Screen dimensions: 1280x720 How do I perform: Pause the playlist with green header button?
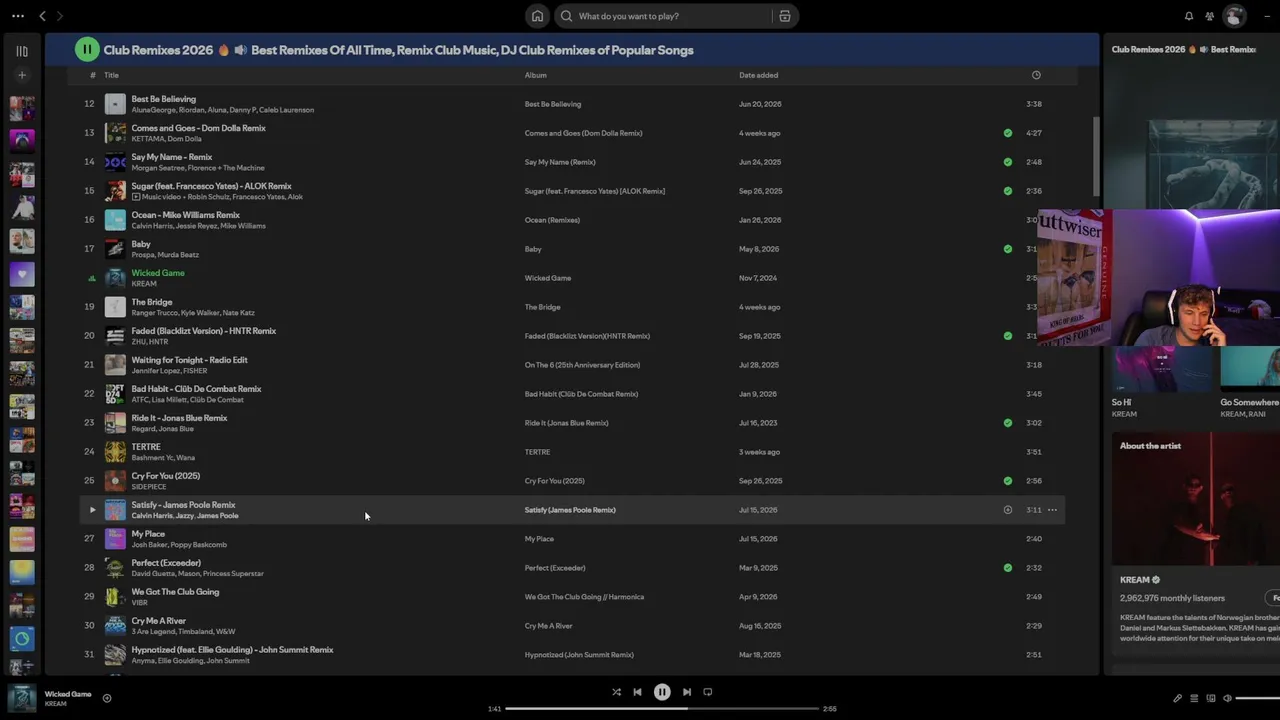pyautogui.click(x=87, y=49)
